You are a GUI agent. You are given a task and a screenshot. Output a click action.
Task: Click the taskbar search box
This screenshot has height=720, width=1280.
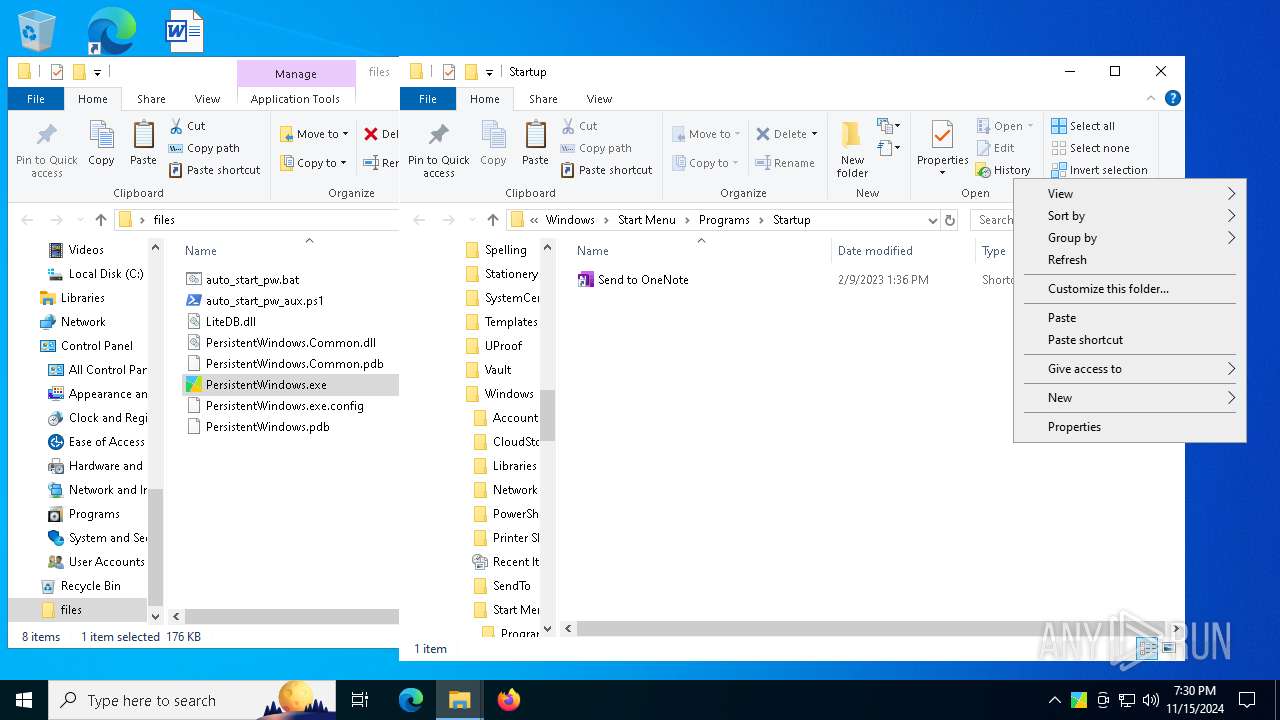pyautogui.click(x=192, y=700)
